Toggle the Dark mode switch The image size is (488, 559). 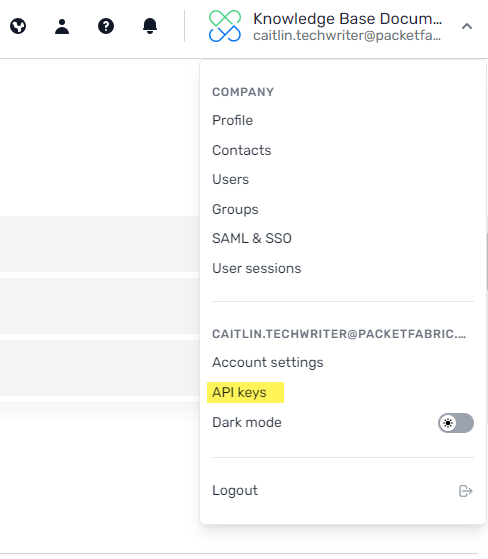point(456,423)
